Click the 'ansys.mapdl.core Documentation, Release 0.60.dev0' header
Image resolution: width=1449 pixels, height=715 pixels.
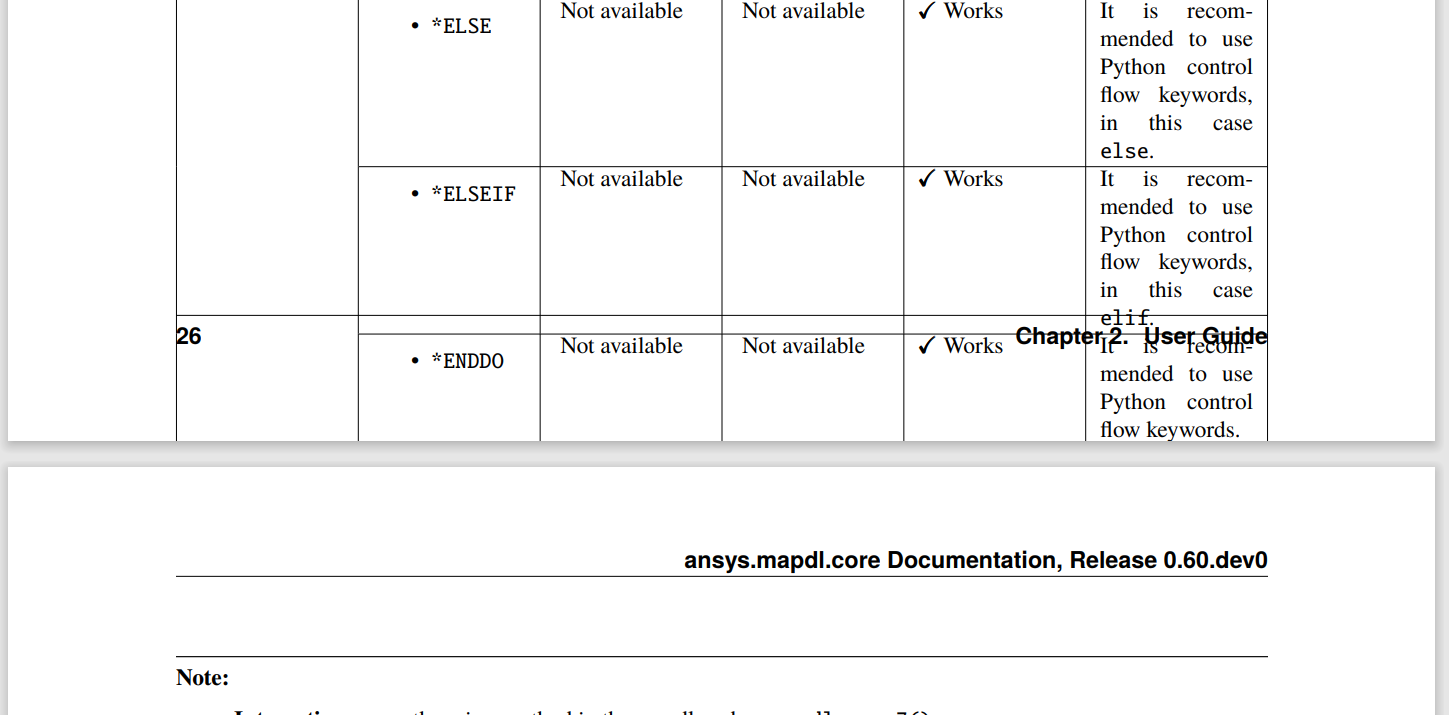coord(976,560)
